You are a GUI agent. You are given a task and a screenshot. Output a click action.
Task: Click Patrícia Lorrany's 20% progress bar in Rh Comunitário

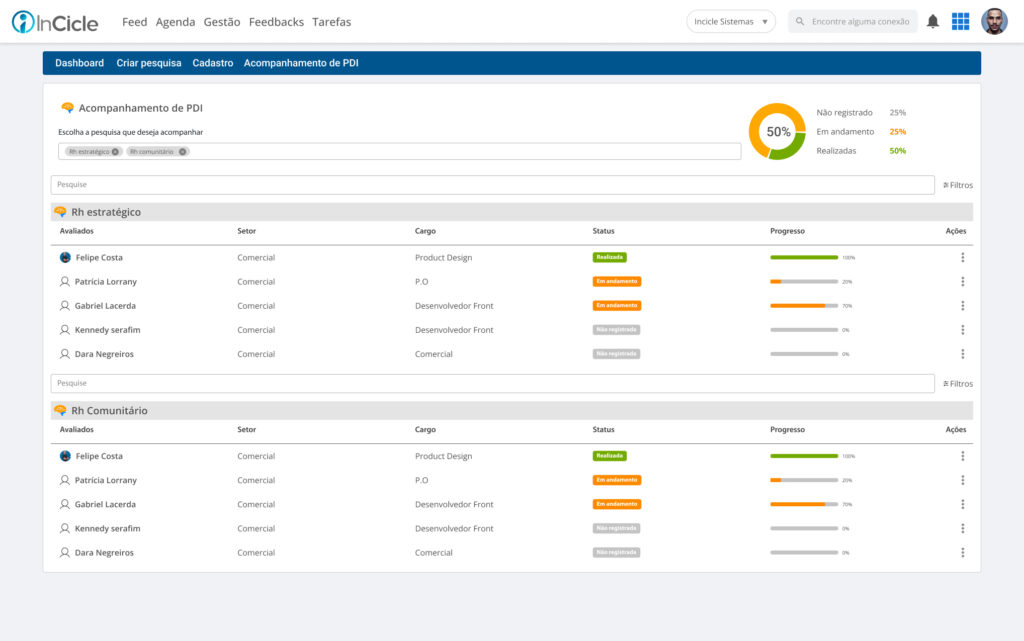[x=804, y=480]
